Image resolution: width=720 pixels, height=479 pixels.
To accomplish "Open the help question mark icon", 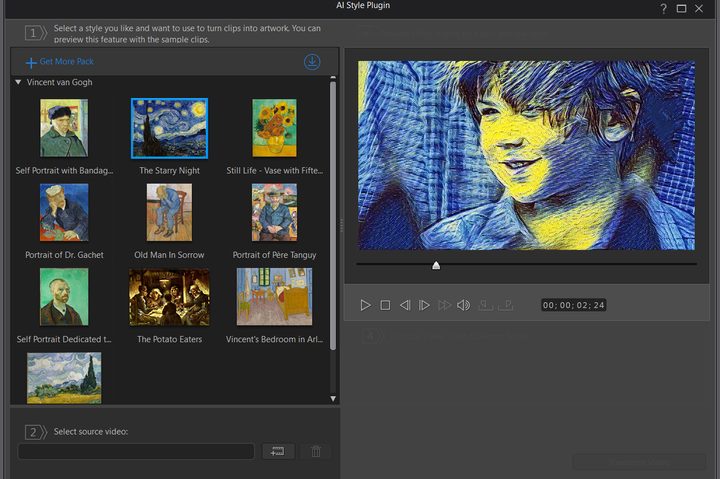I will click(x=664, y=8).
